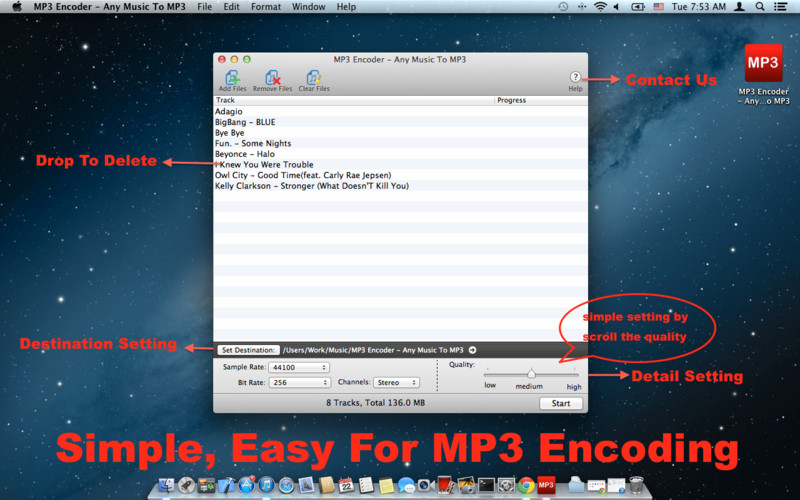The image size is (800, 500).
Task: Select Beyonce – Halo track
Action: [x=401, y=154]
